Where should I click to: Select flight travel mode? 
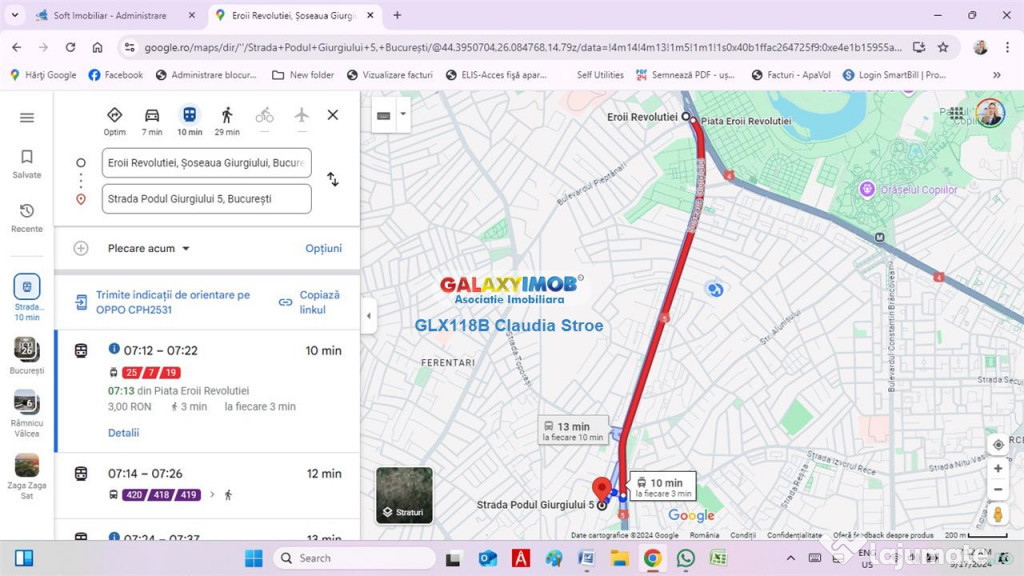click(301, 116)
